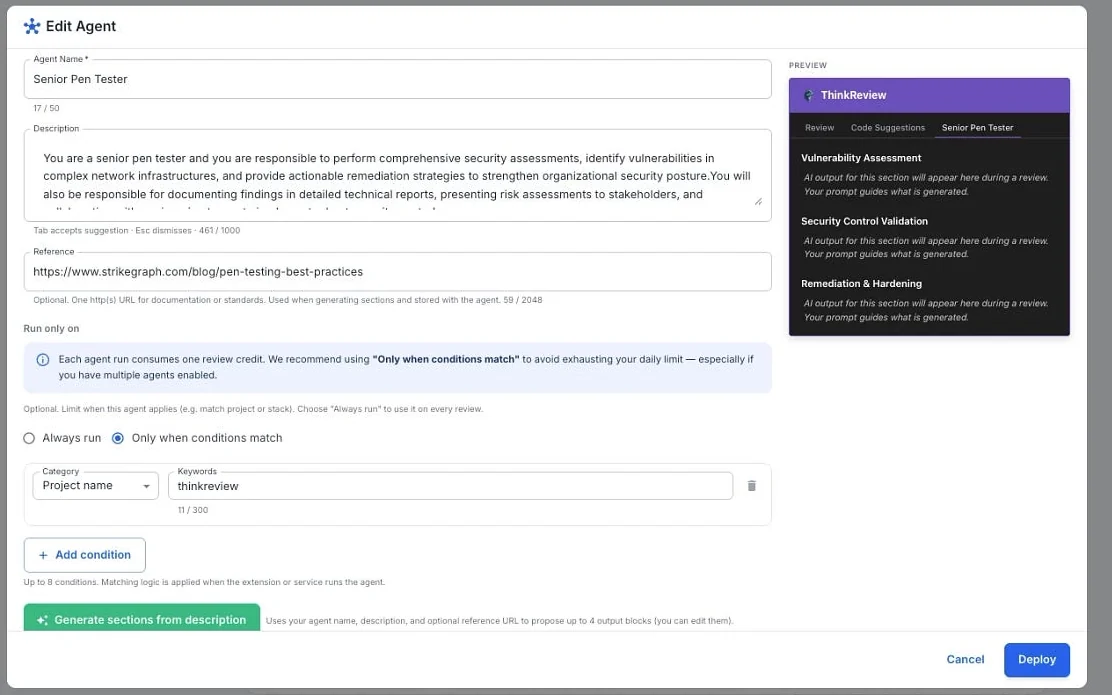Click the Security Control Validation heading
Screen dimensions: 1112x695
(864, 221)
